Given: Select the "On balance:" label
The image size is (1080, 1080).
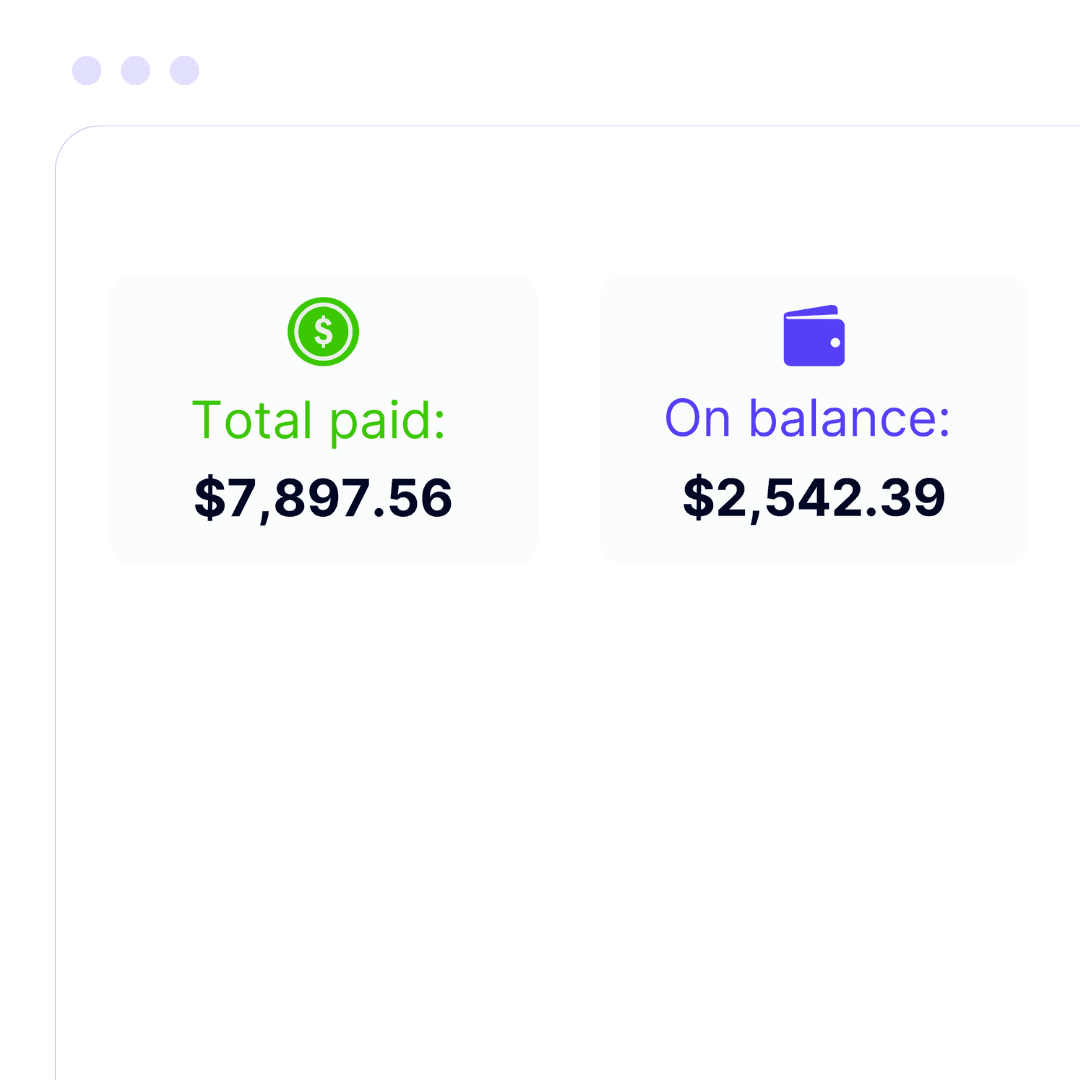Looking at the screenshot, I should pyautogui.click(x=807, y=418).
